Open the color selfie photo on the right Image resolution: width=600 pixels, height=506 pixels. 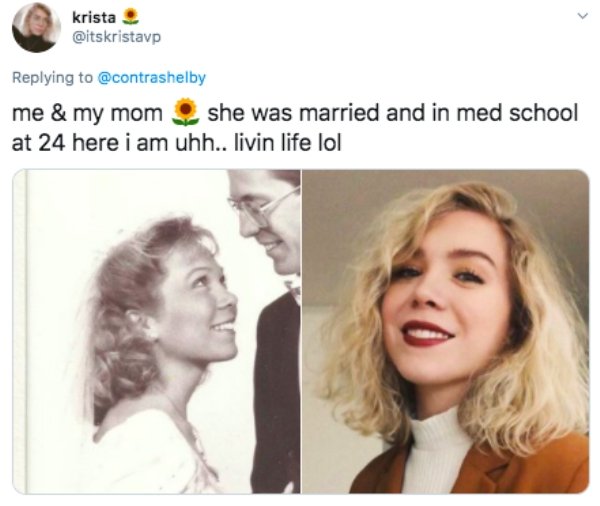click(445, 331)
